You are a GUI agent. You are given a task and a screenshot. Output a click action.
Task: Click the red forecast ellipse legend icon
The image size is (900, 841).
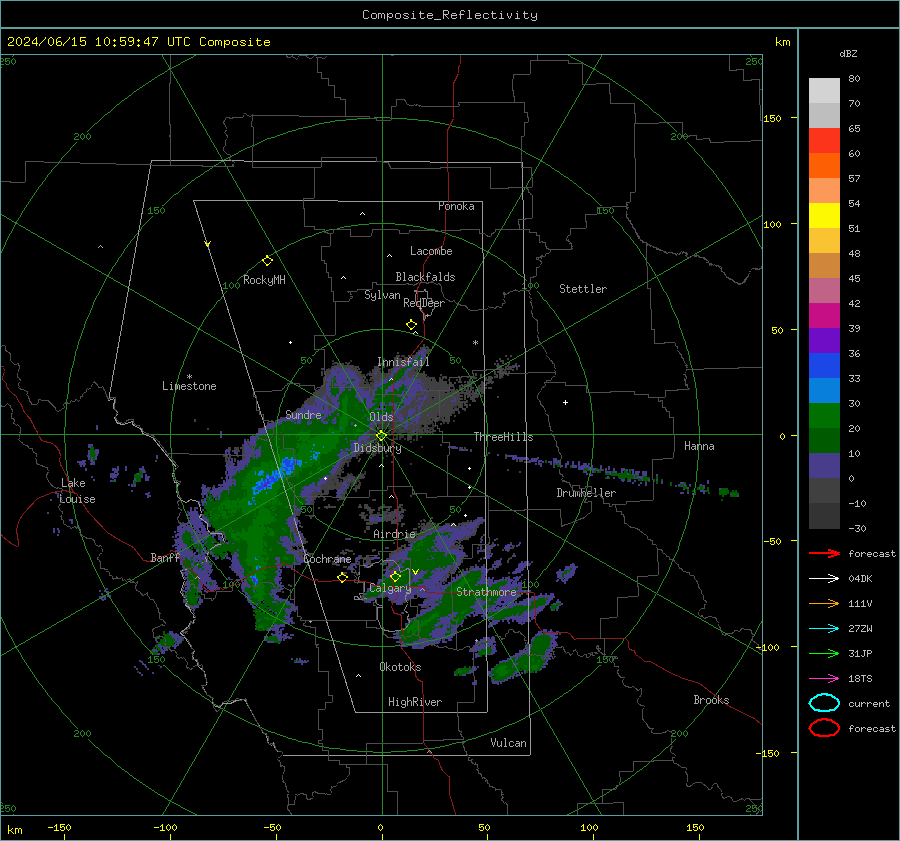(824, 728)
